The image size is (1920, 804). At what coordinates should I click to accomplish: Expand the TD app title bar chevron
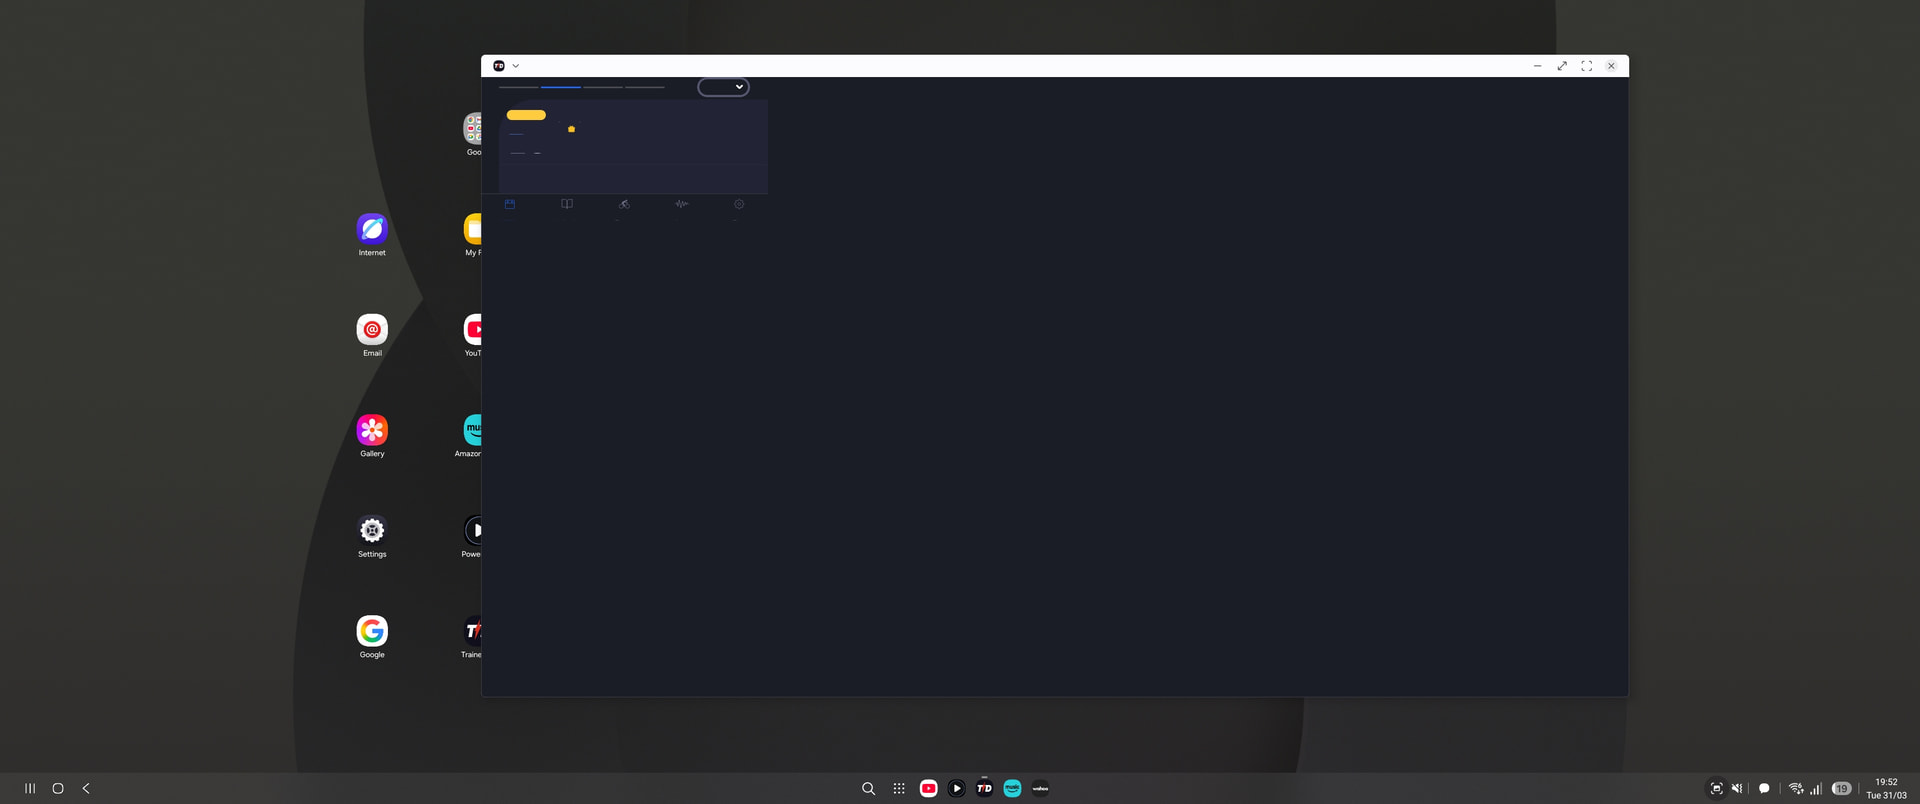pos(516,66)
